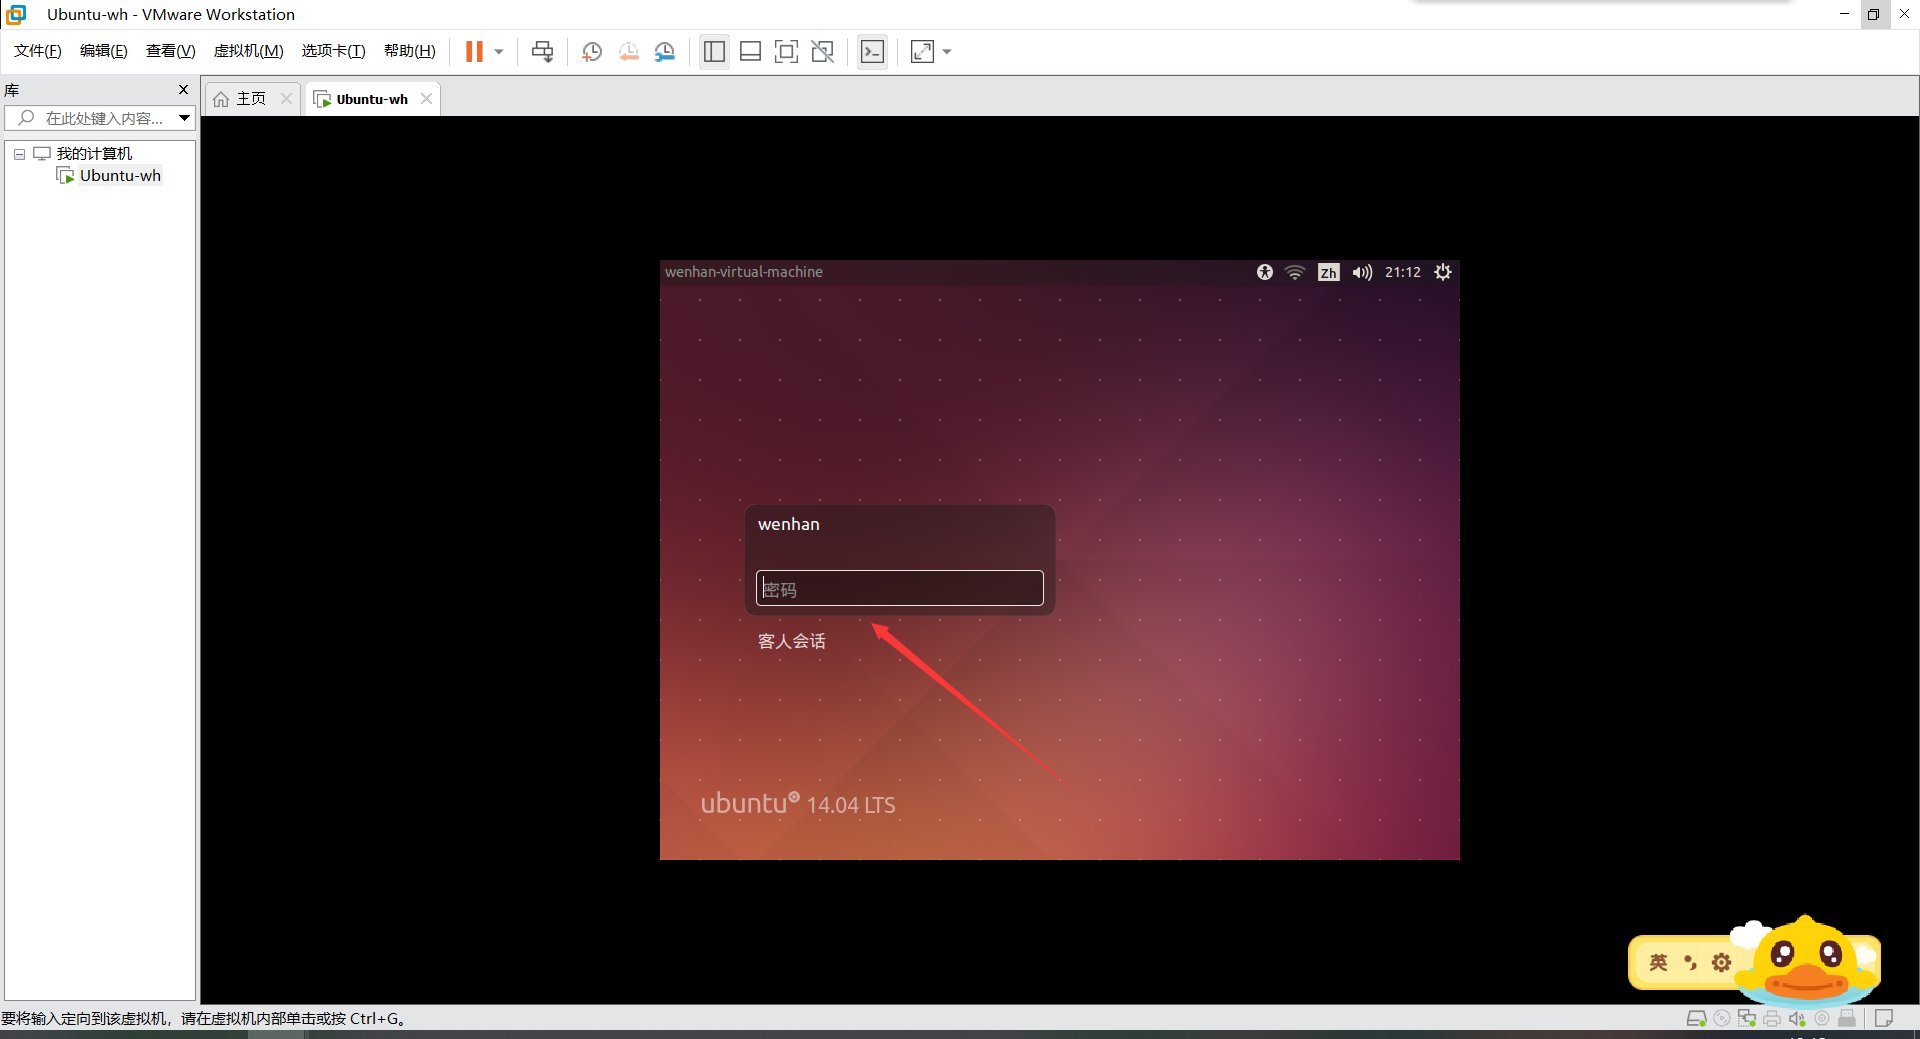Open the accessibility menu in Ubuntu panel
1920x1039 pixels.
point(1265,272)
